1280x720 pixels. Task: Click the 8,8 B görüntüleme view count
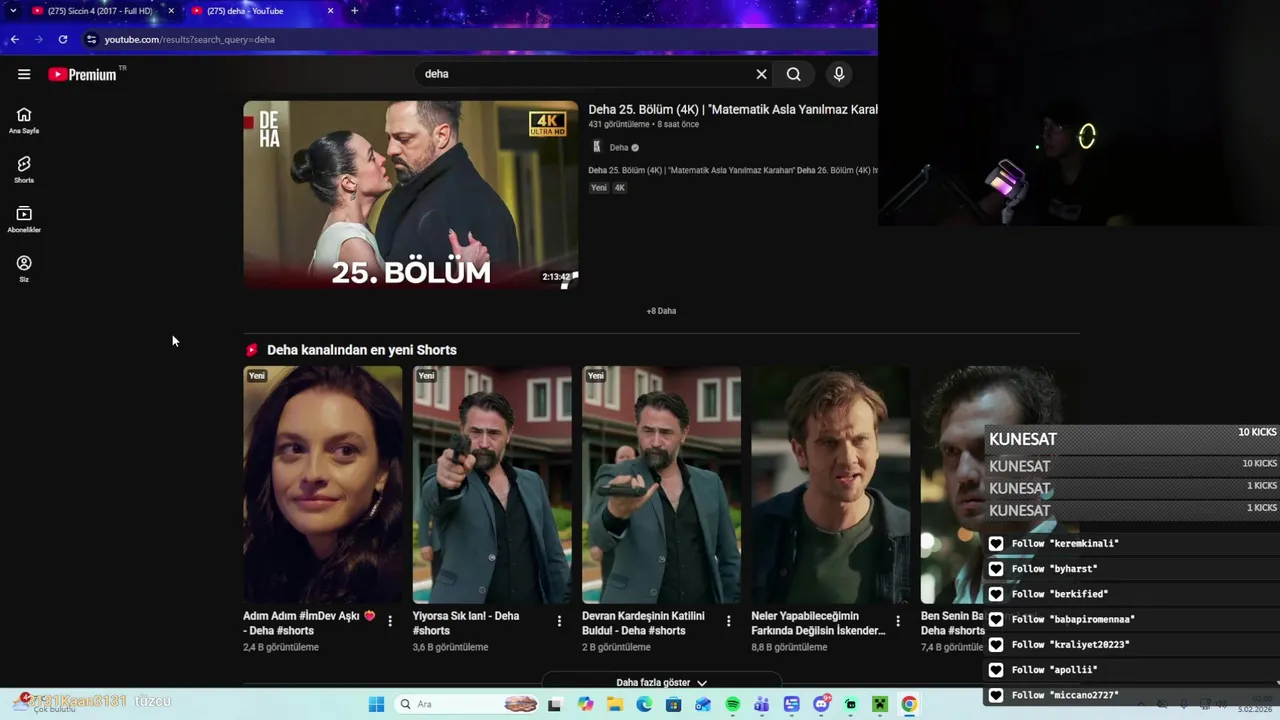tap(789, 647)
